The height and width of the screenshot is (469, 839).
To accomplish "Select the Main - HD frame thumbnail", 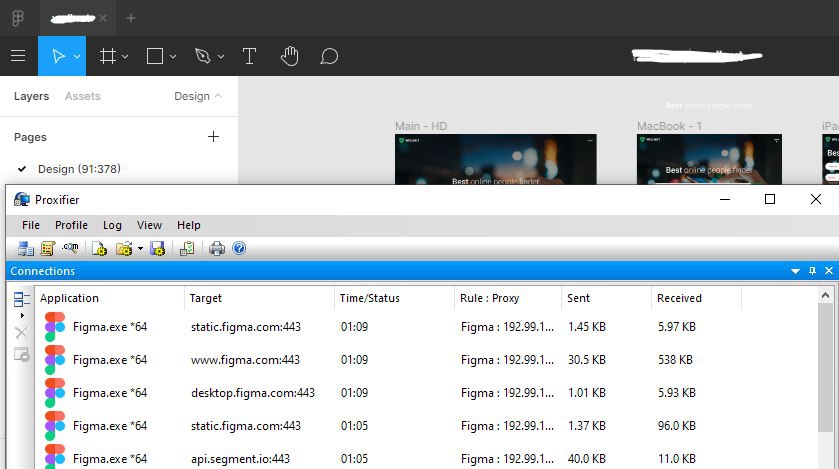I will tap(495, 159).
